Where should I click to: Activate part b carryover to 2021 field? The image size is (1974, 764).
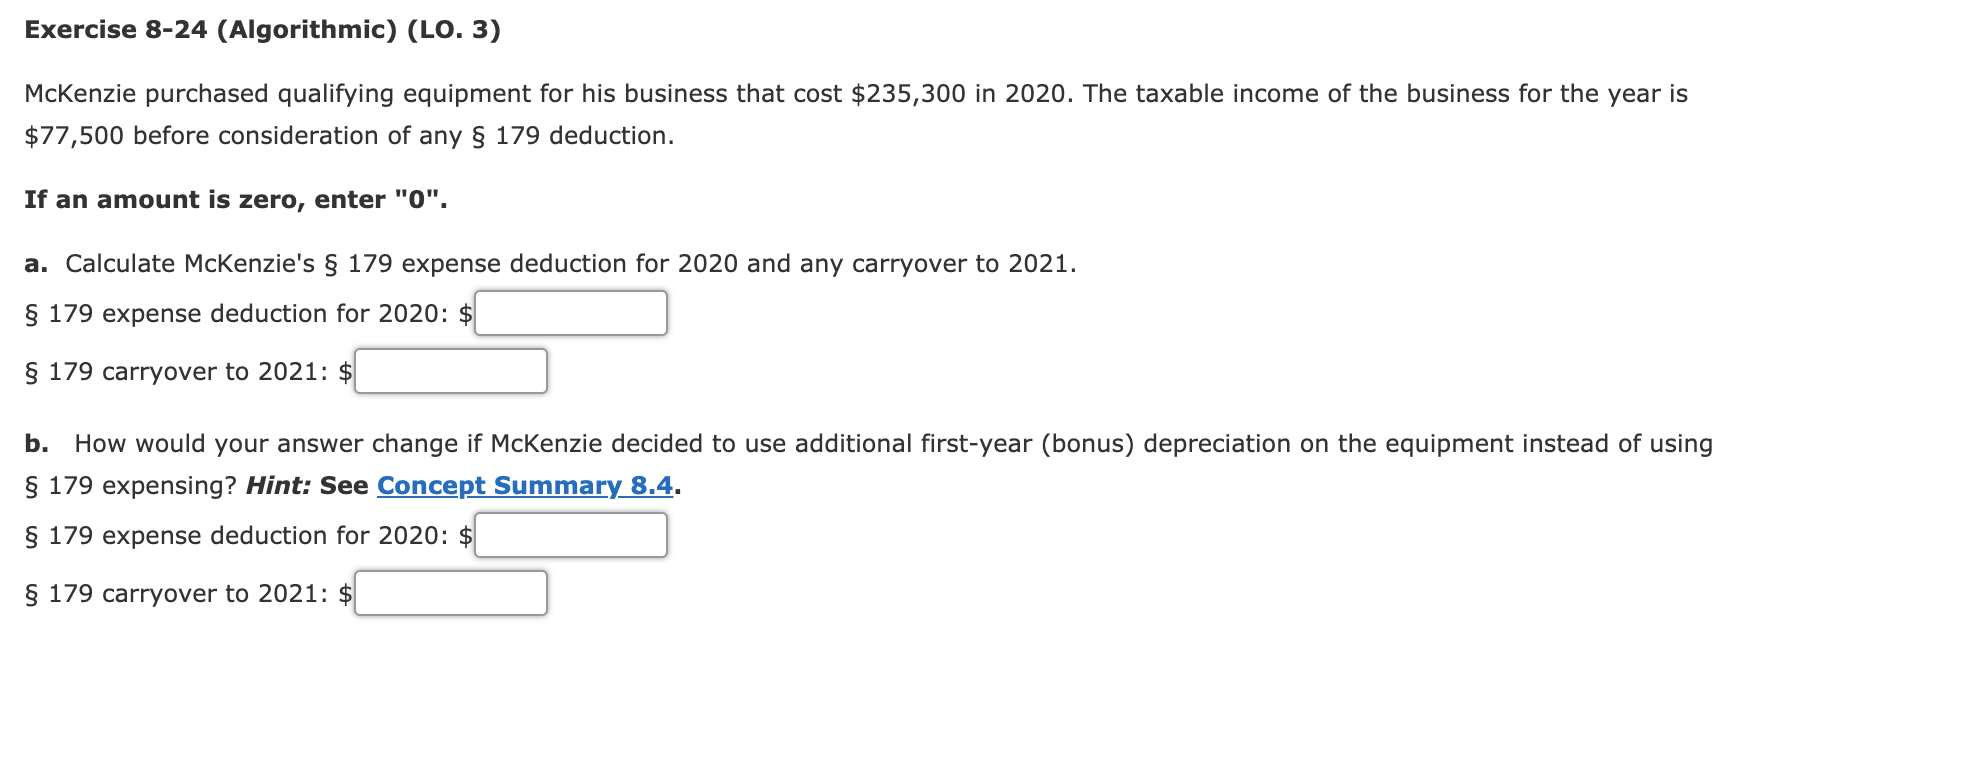pyautogui.click(x=451, y=593)
